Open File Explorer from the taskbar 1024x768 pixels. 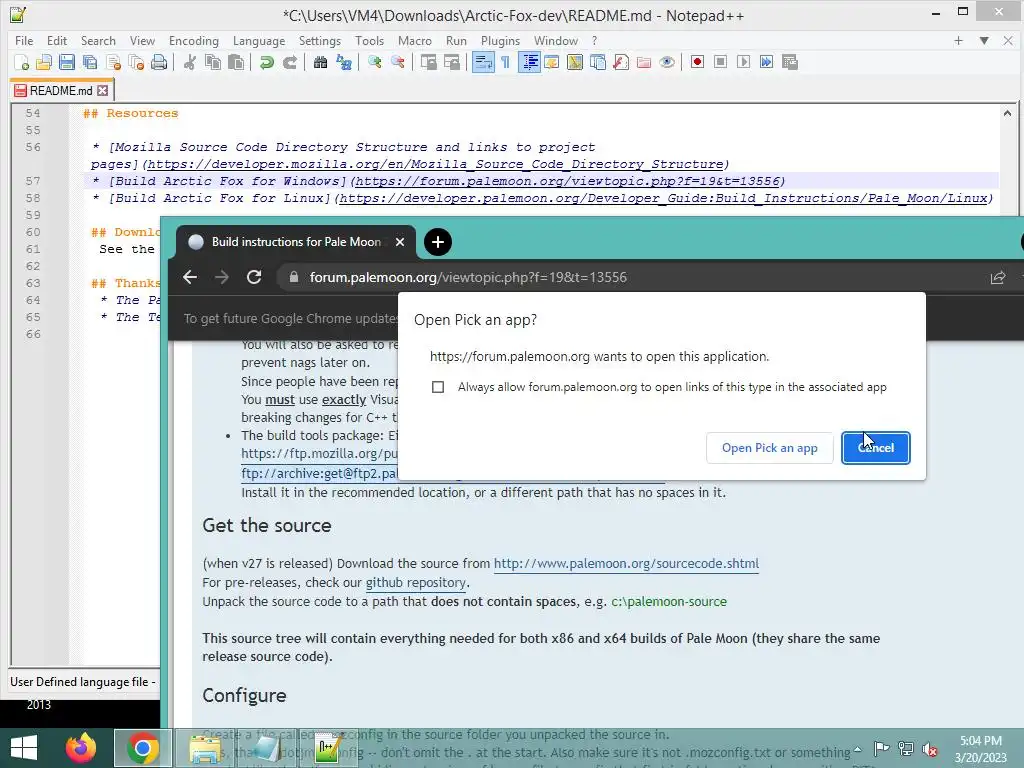[204, 748]
